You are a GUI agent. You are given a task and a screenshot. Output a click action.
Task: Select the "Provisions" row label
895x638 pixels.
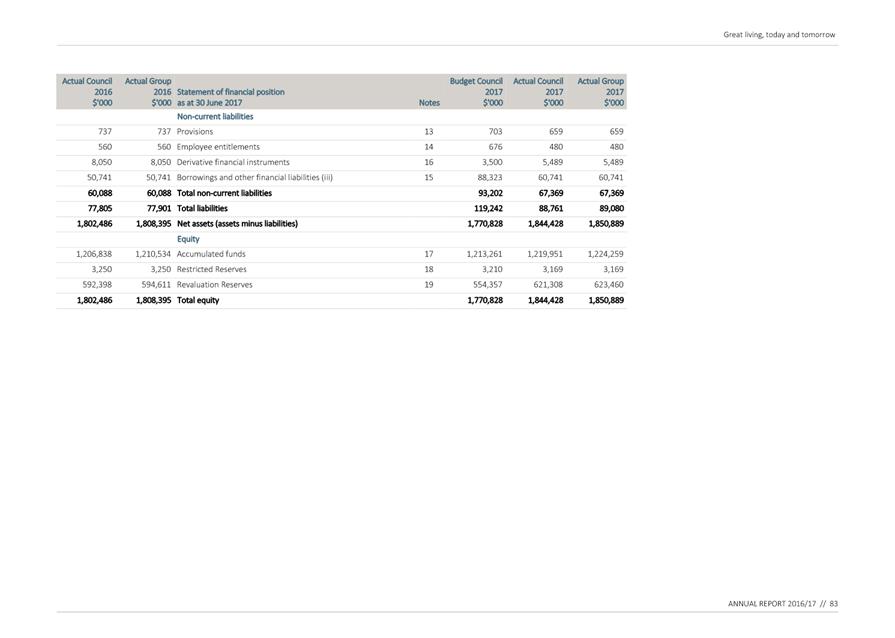point(195,132)
